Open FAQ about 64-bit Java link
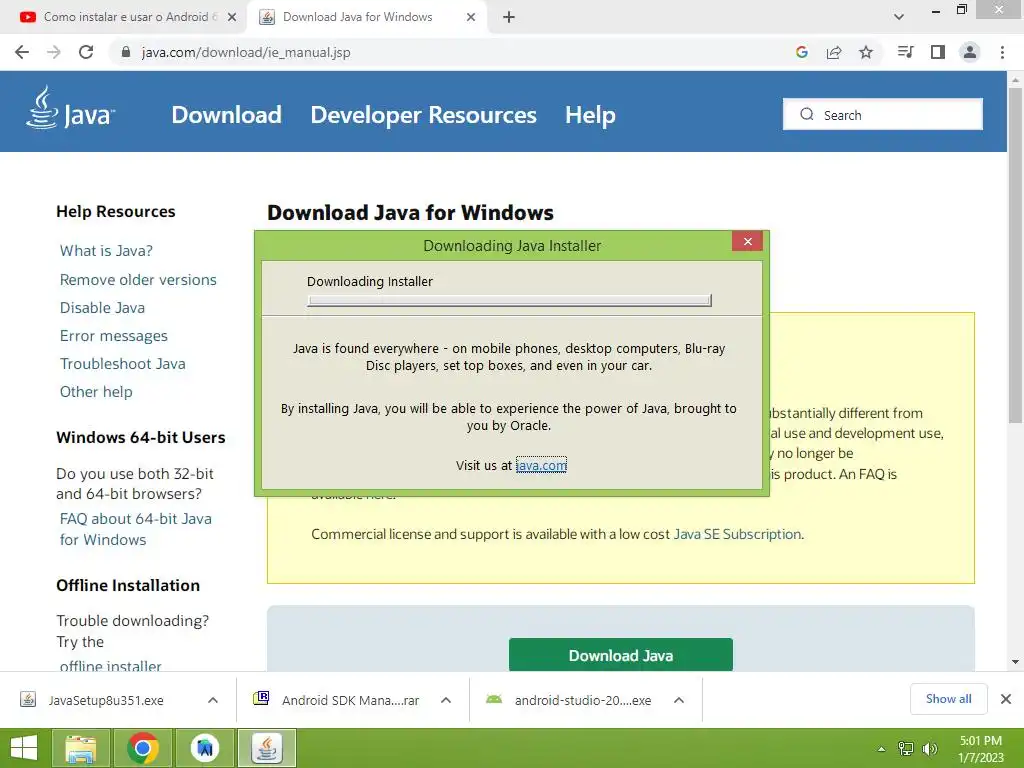This screenshot has width=1024, height=768. [136, 529]
